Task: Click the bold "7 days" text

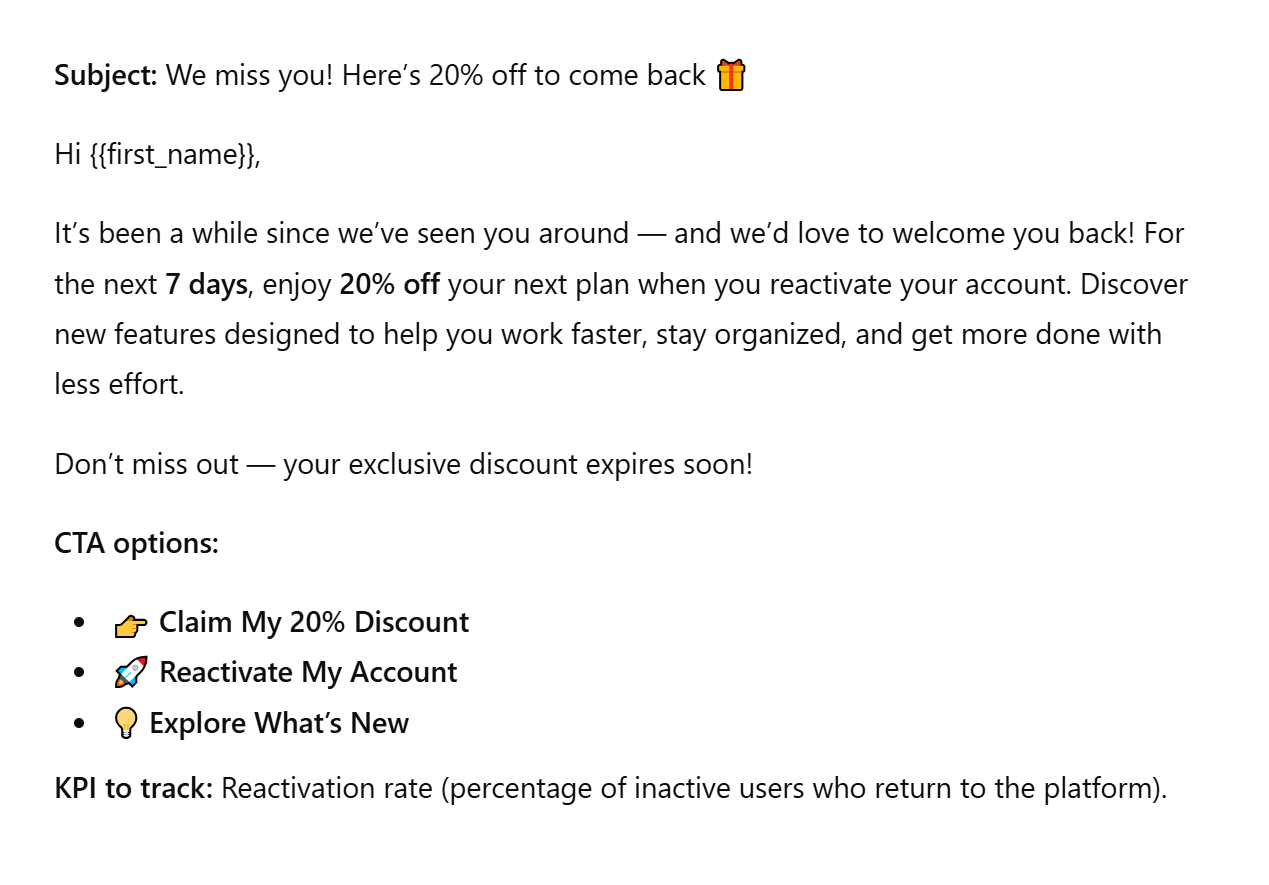Action: tap(206, 284)
